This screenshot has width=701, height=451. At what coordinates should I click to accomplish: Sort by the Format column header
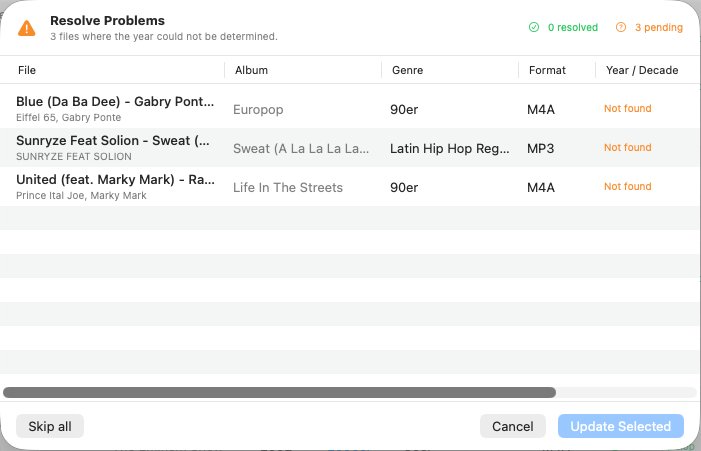point(547,70)
